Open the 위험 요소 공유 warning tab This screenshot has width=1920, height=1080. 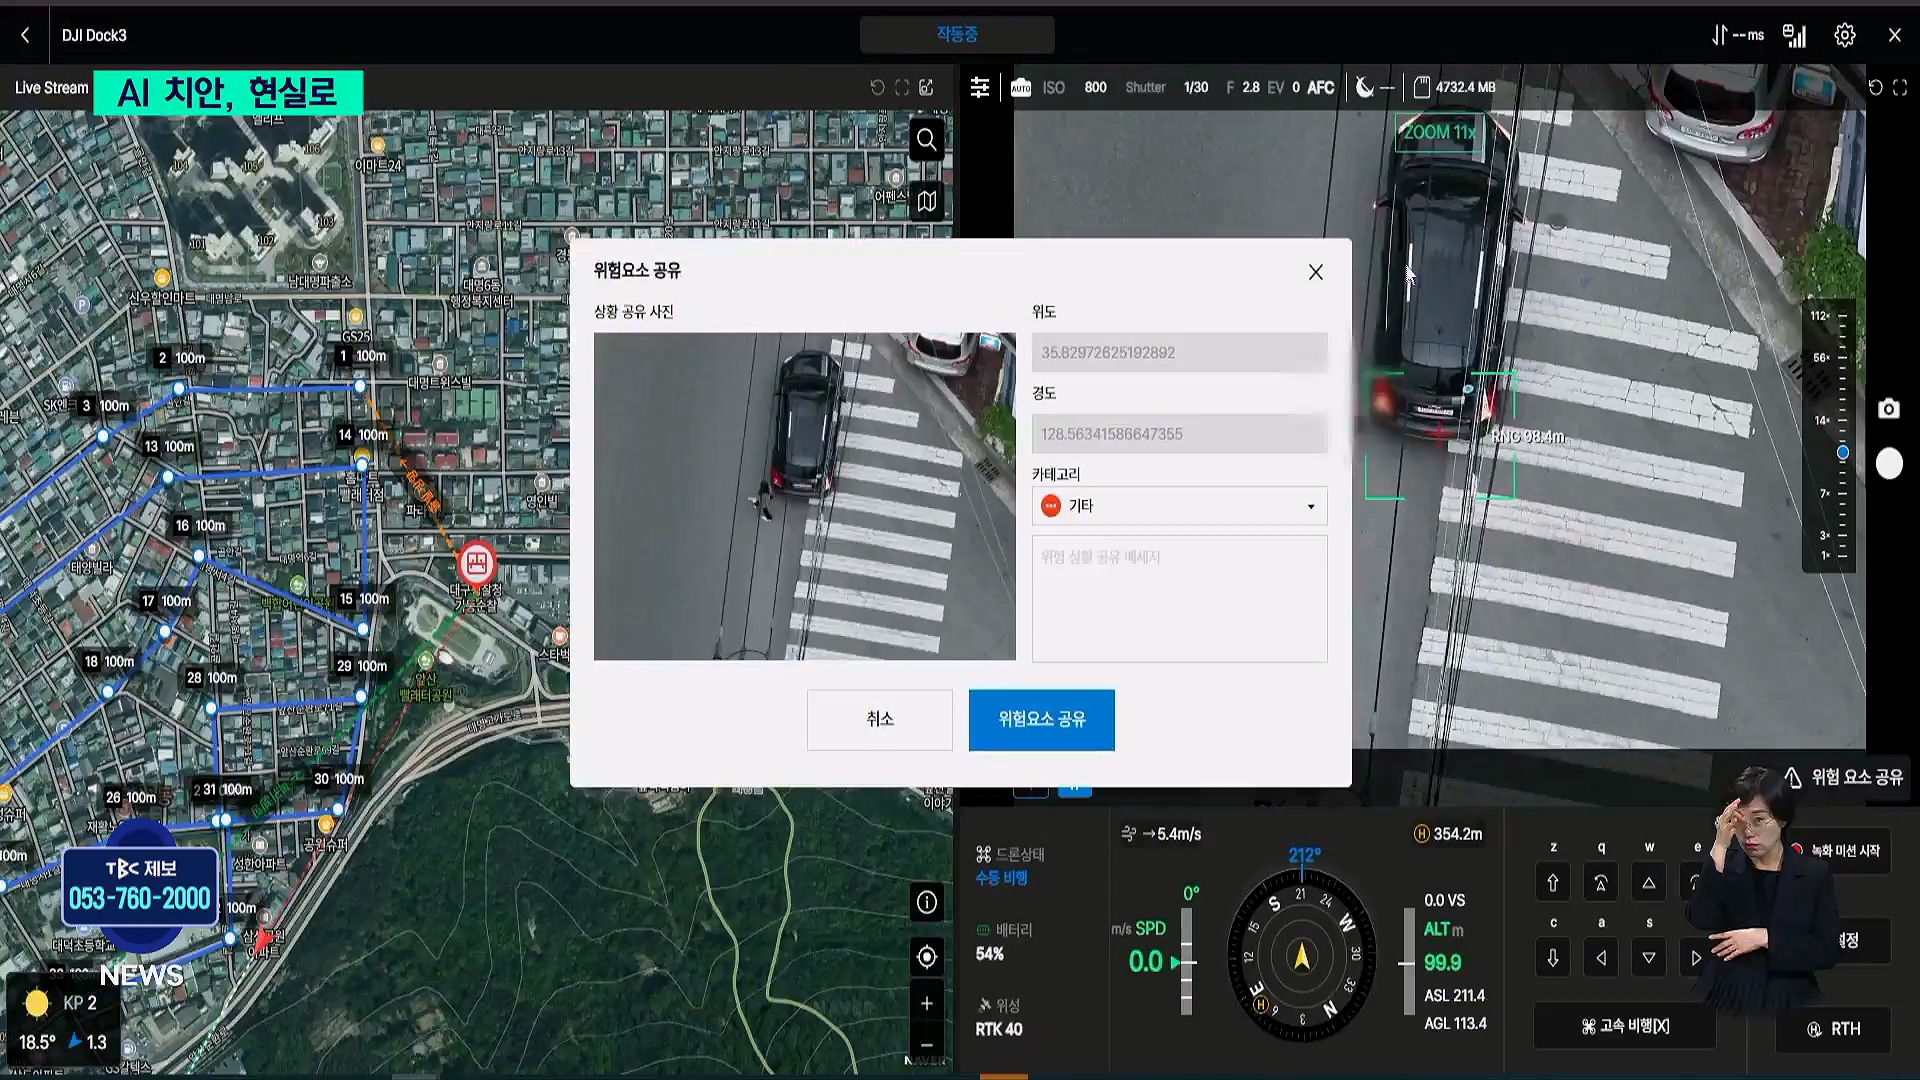click(x=1844, y=777)
